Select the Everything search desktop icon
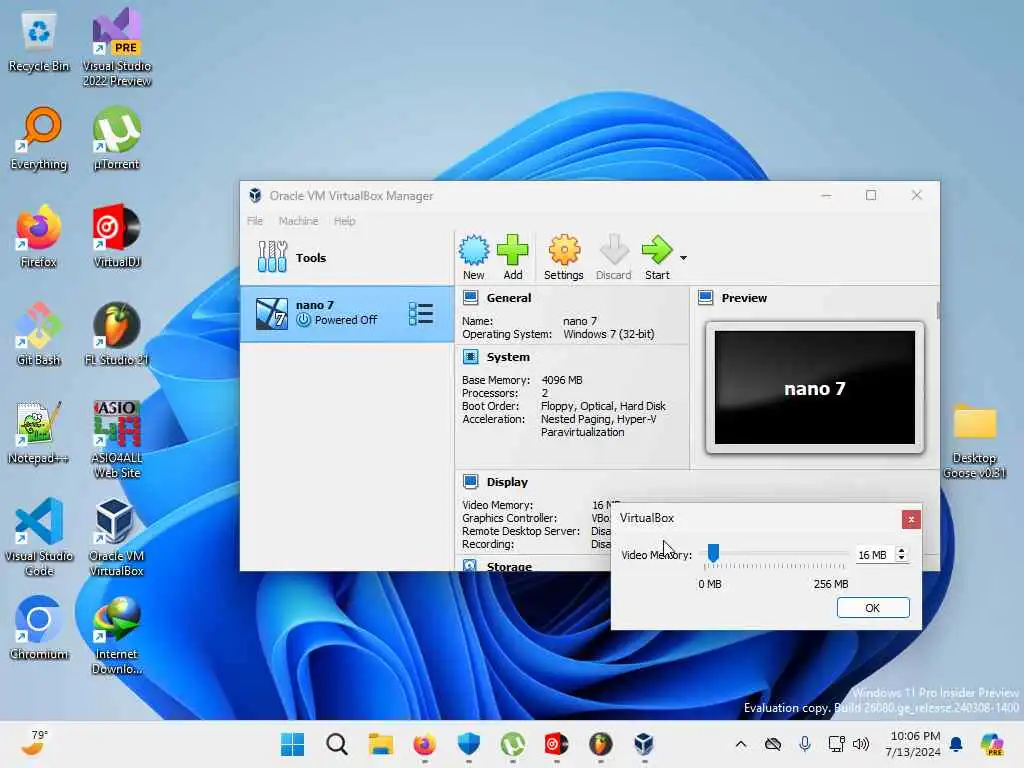 tap(39, 138)
